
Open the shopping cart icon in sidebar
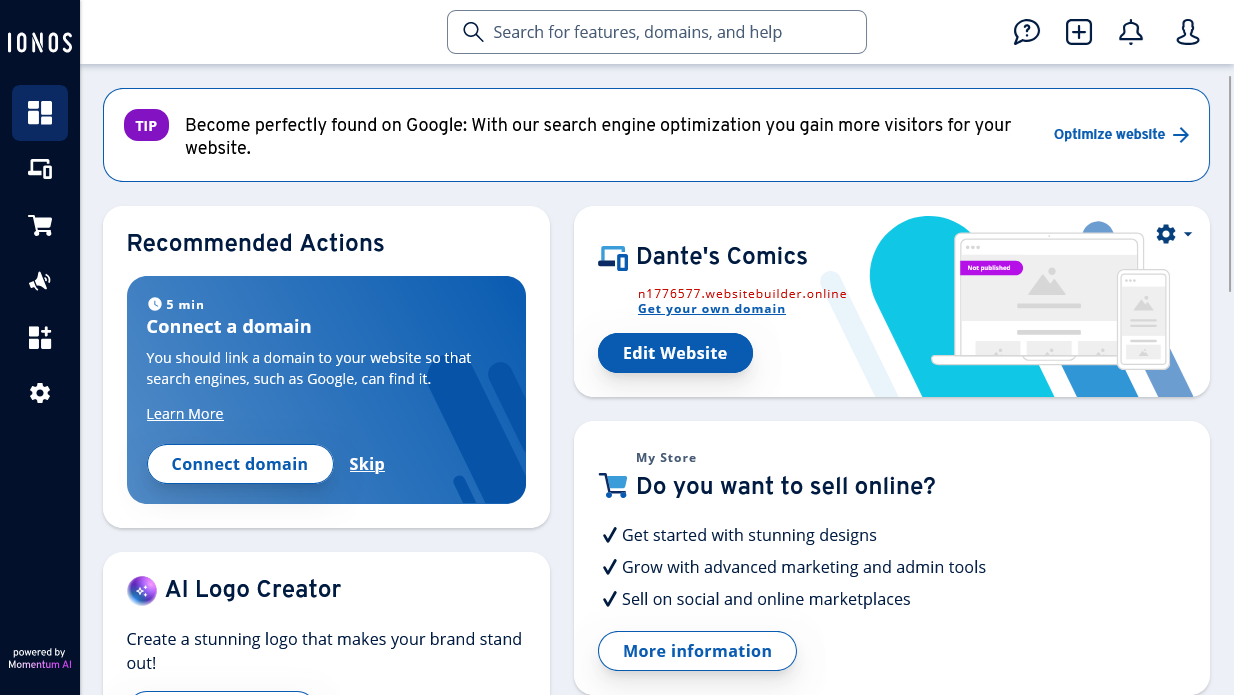pyautogui.click(x=40, y=226)
